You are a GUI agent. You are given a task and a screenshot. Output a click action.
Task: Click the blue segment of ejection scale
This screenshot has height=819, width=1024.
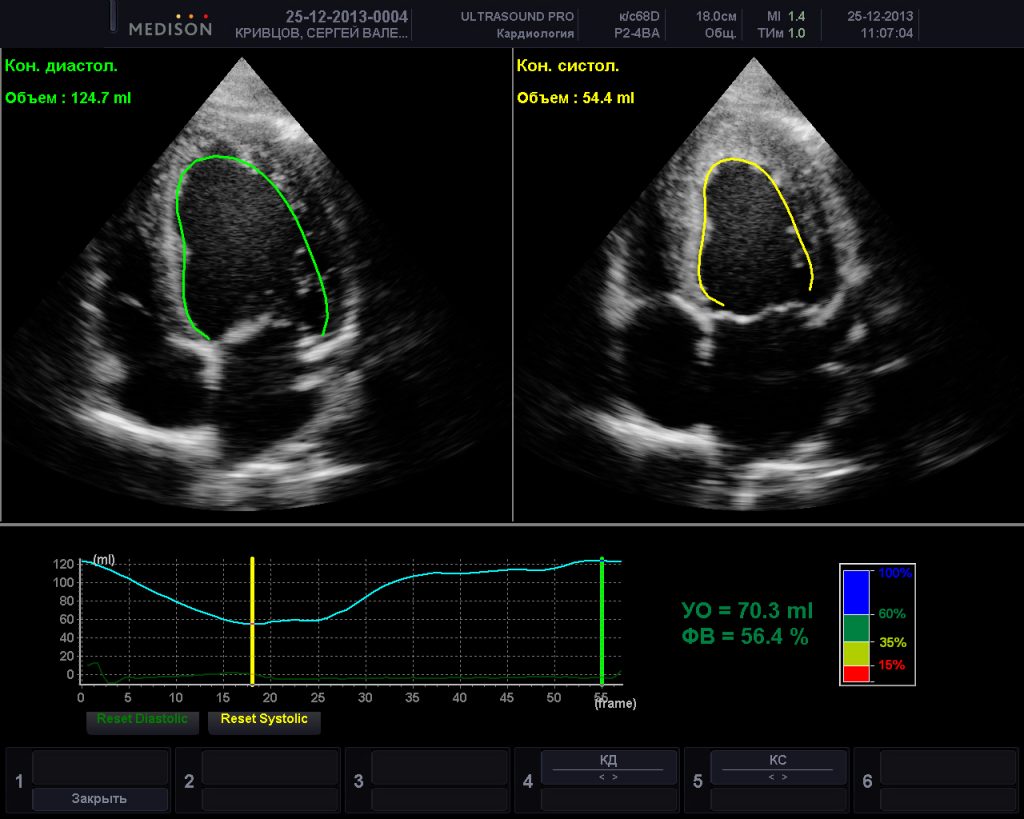[x=858, y=591]
